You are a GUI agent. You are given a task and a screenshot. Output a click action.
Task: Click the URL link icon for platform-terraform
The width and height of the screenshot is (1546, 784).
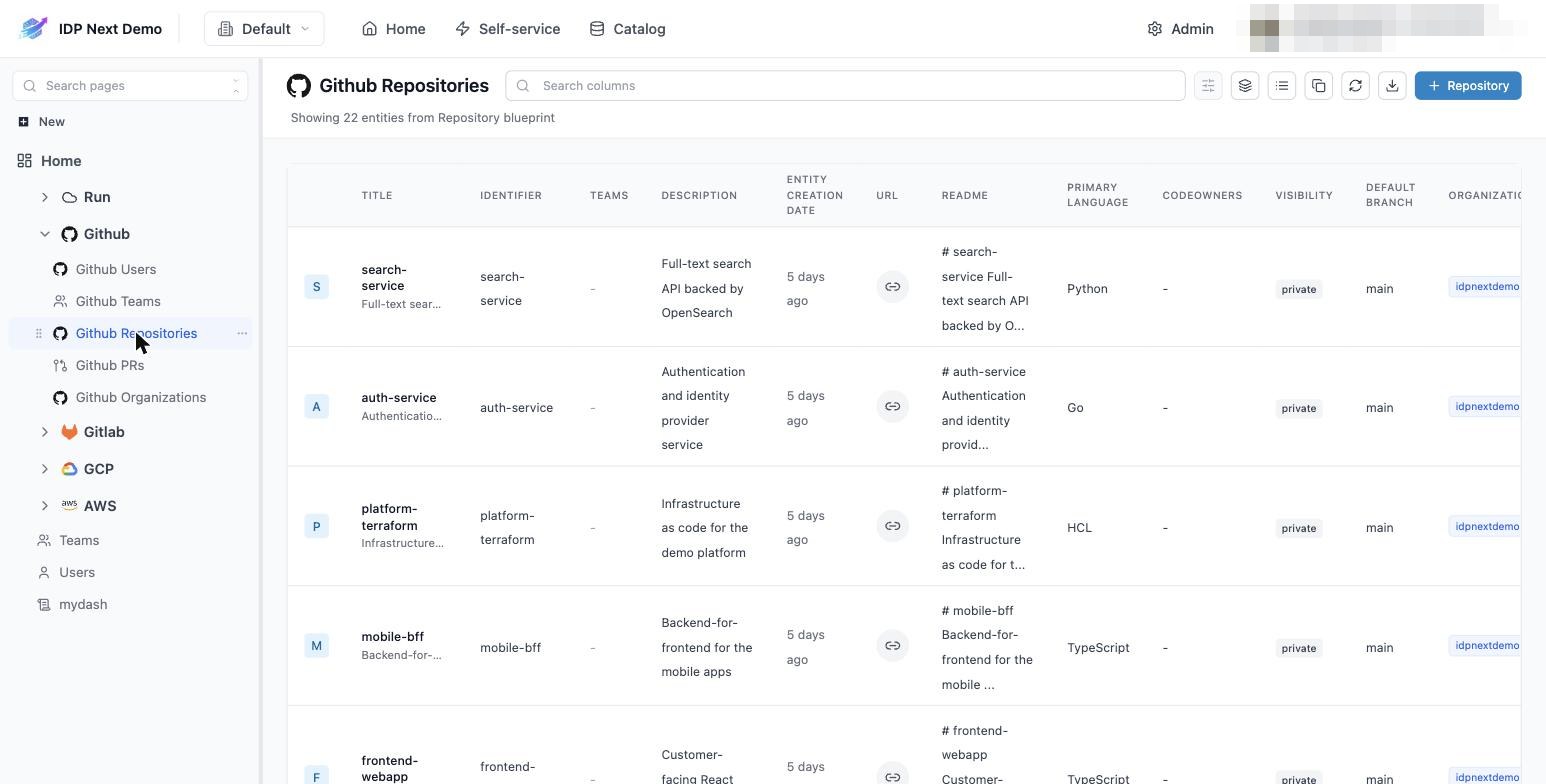892,526
